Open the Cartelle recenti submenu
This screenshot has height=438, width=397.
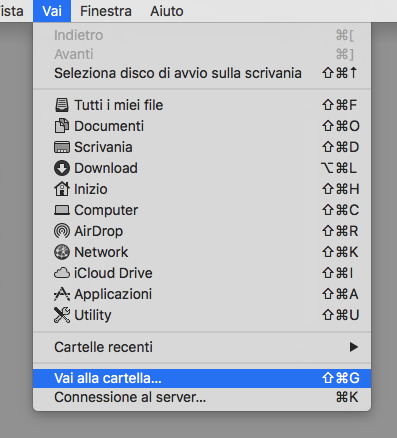[202, 347]
